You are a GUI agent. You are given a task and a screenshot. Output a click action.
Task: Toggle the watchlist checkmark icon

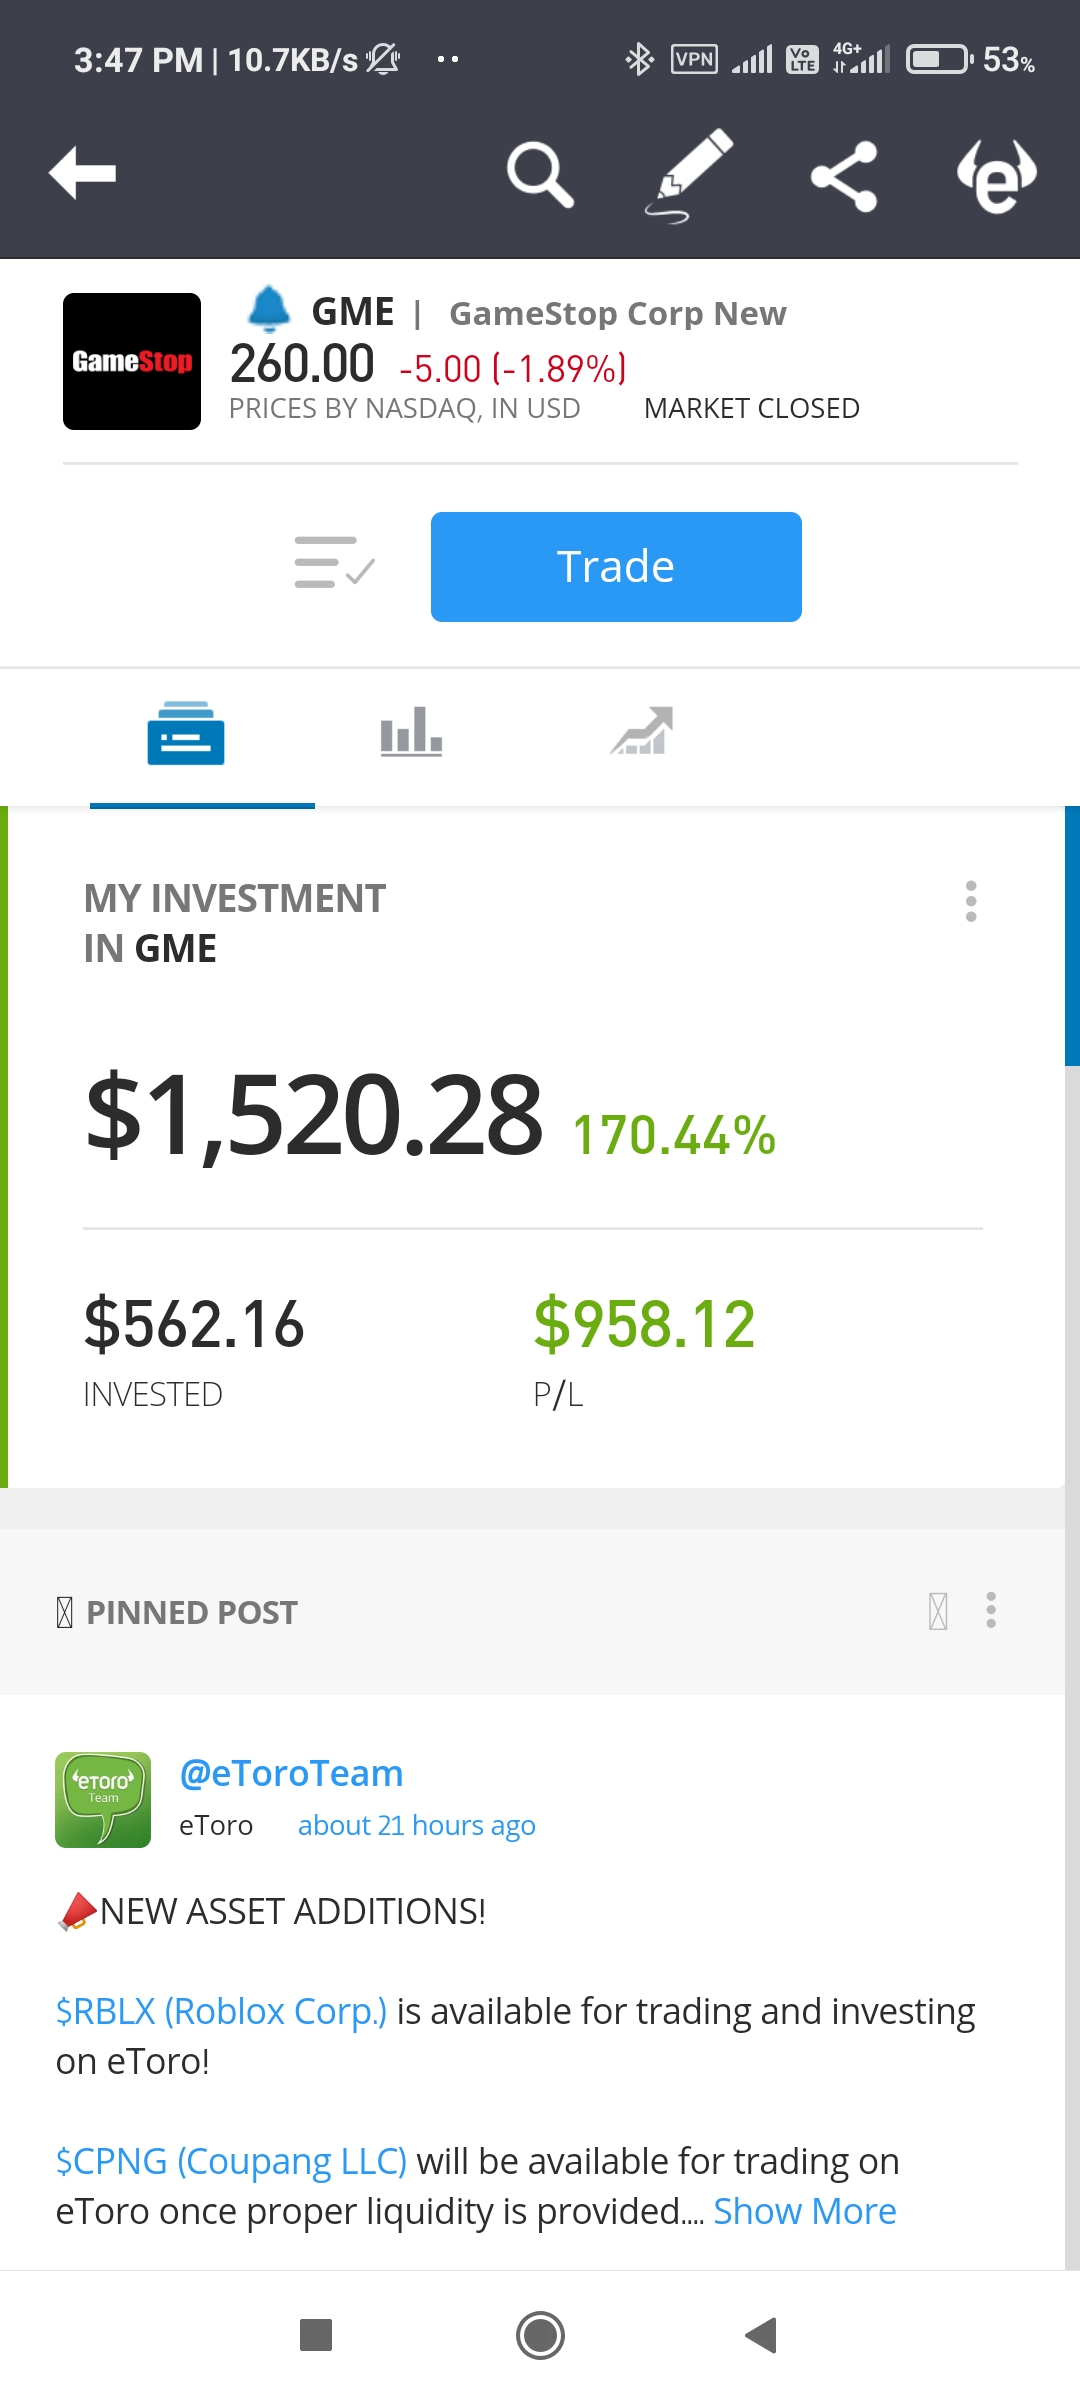tap(334, 563)
